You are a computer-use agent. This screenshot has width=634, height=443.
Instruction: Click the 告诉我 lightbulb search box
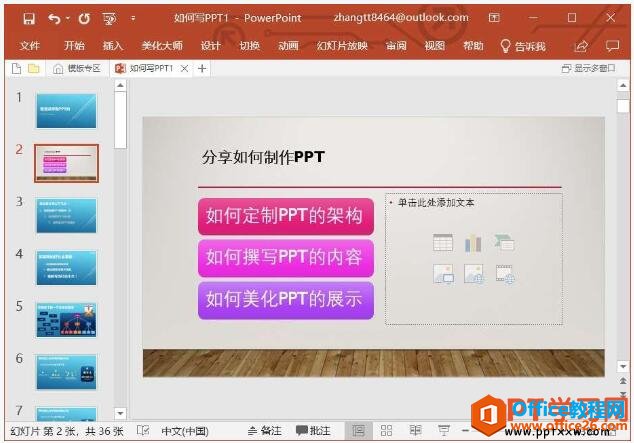click(523, 46)
